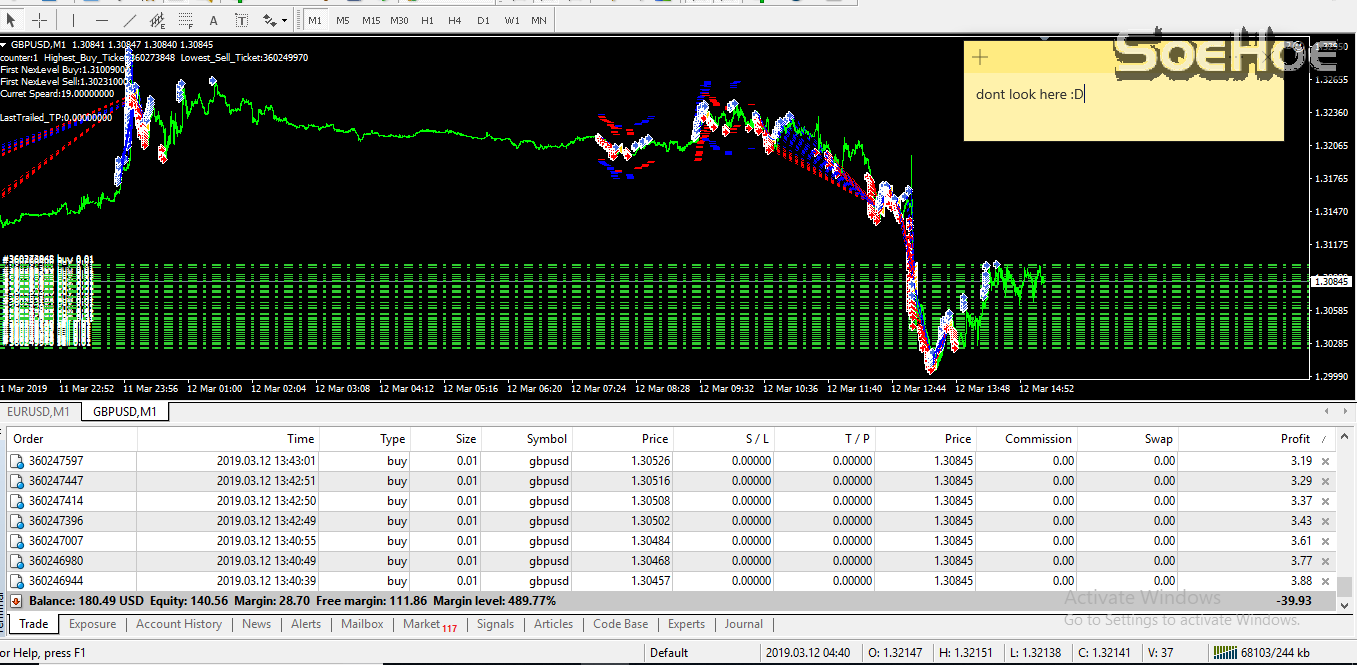The width and height of the screenshot is (1357, 665).
Task: Select the standard cursor tool
Action: (11, 19)
